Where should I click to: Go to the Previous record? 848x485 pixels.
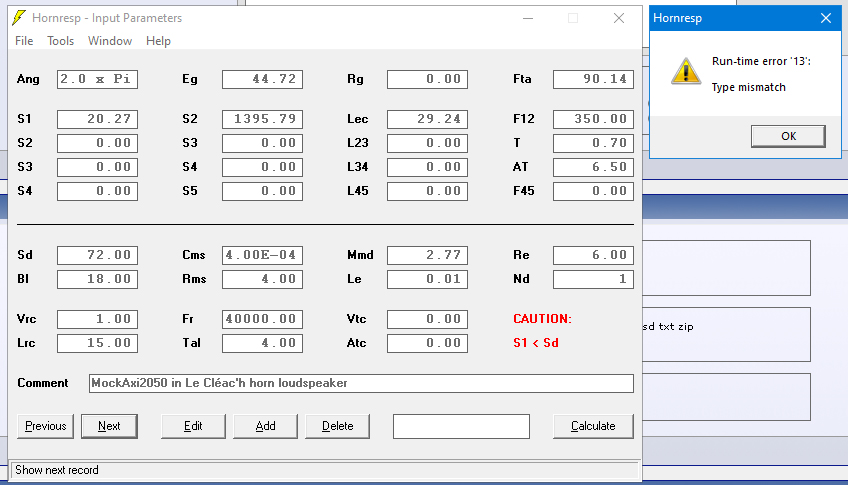point(45,426)
